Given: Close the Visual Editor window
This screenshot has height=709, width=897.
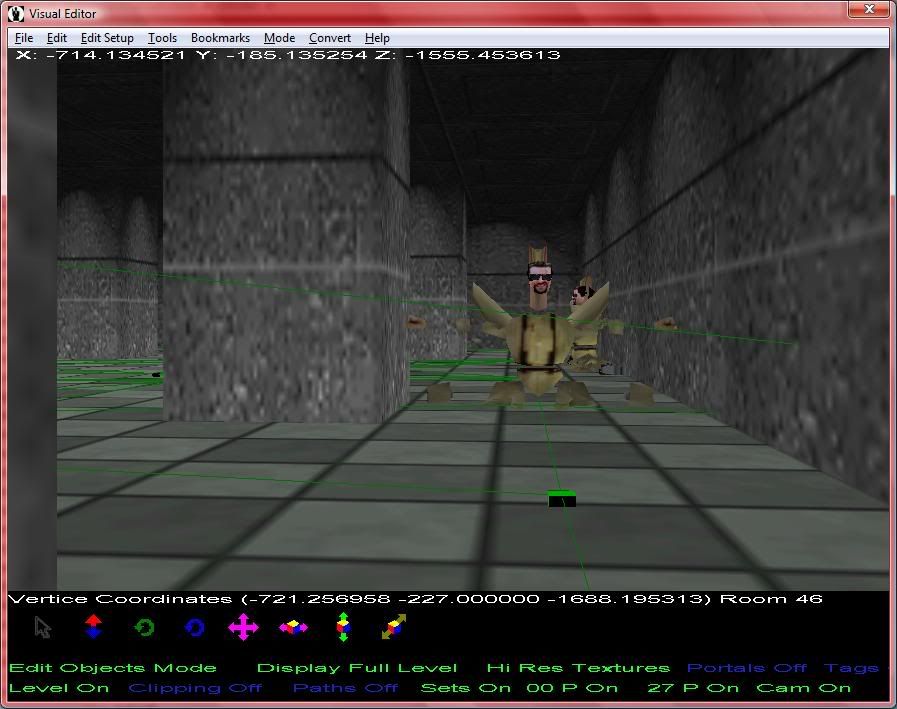Looking at the screenshot, I should click(869, 9).
